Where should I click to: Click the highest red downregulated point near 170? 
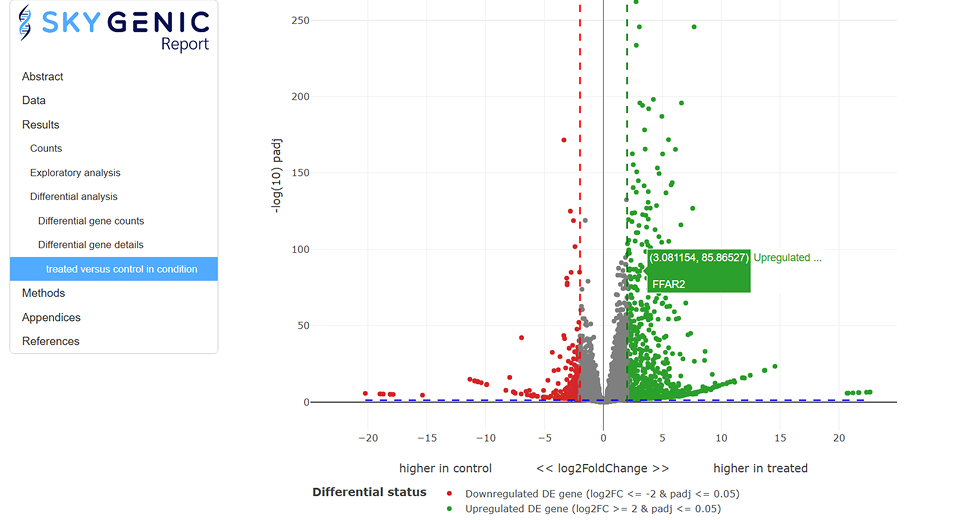coord(564,140)
